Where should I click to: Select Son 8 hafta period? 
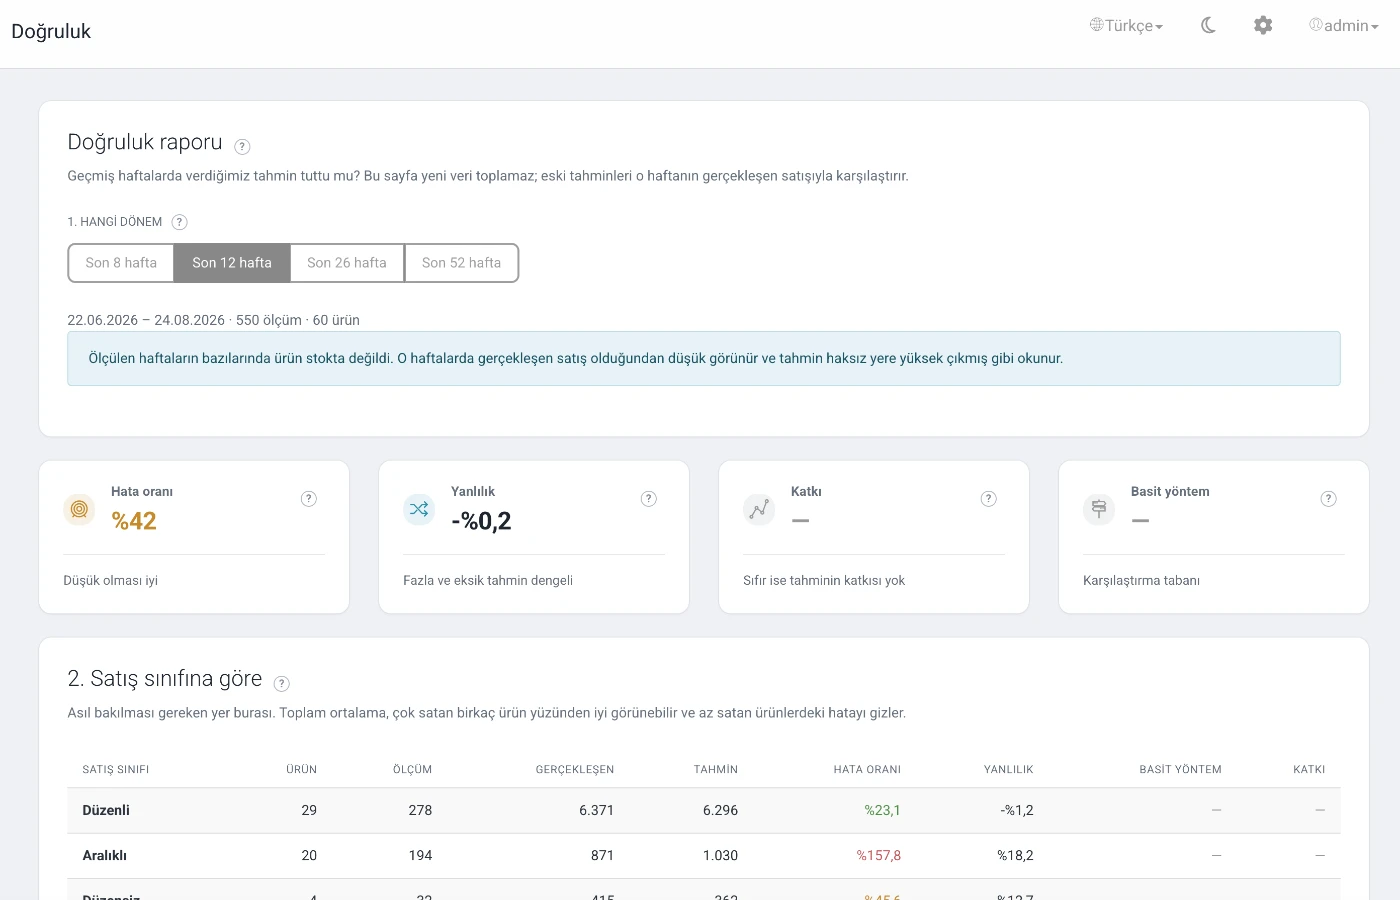(x=121, y=263)
